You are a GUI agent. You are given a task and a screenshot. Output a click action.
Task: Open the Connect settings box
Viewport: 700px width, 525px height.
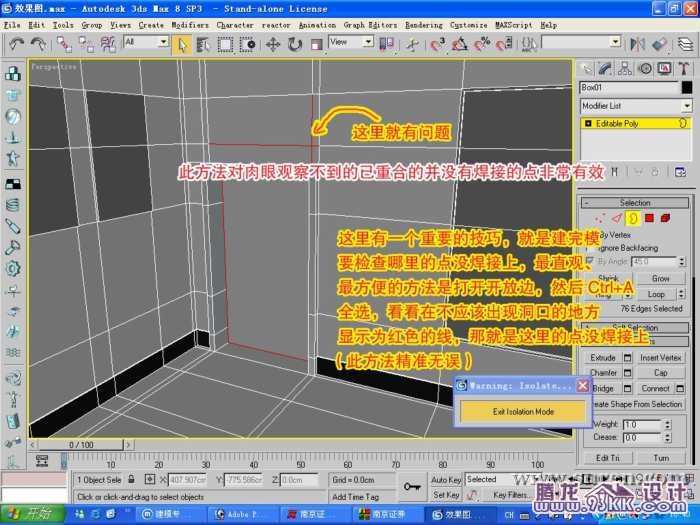click(680, 388)
